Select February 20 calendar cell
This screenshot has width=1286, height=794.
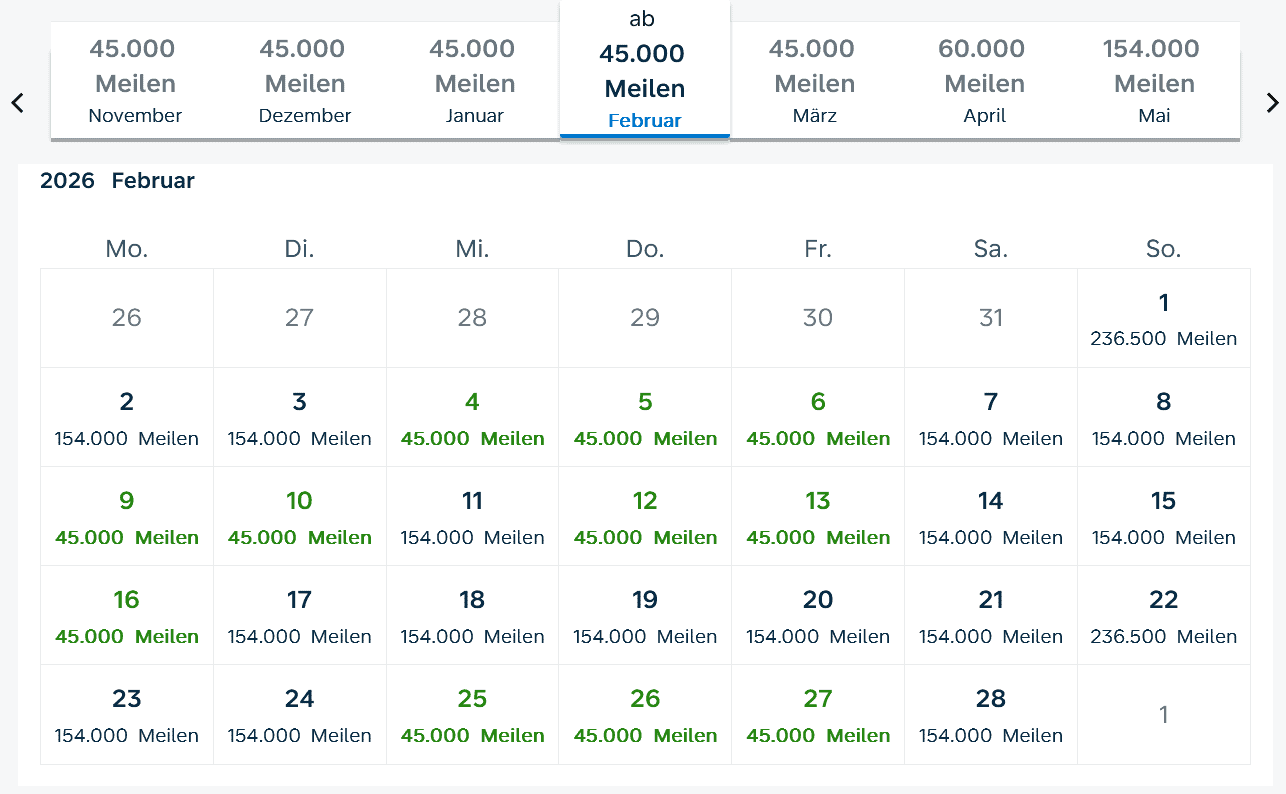click(817, 615)
